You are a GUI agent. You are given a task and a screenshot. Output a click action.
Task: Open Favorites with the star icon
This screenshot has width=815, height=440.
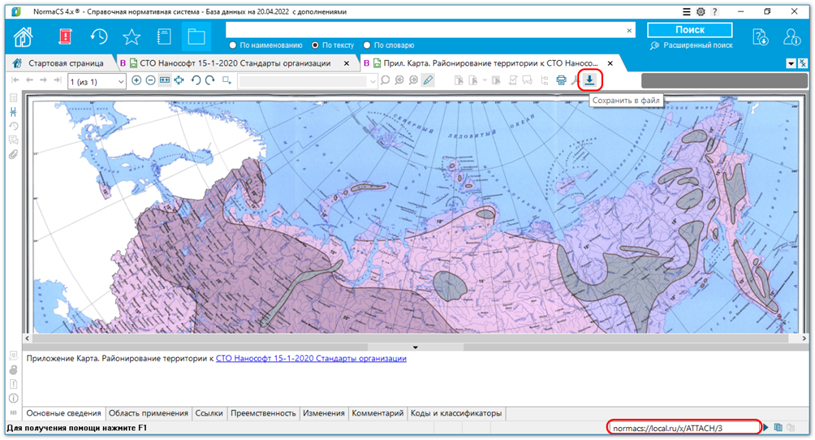pos(131,36)
